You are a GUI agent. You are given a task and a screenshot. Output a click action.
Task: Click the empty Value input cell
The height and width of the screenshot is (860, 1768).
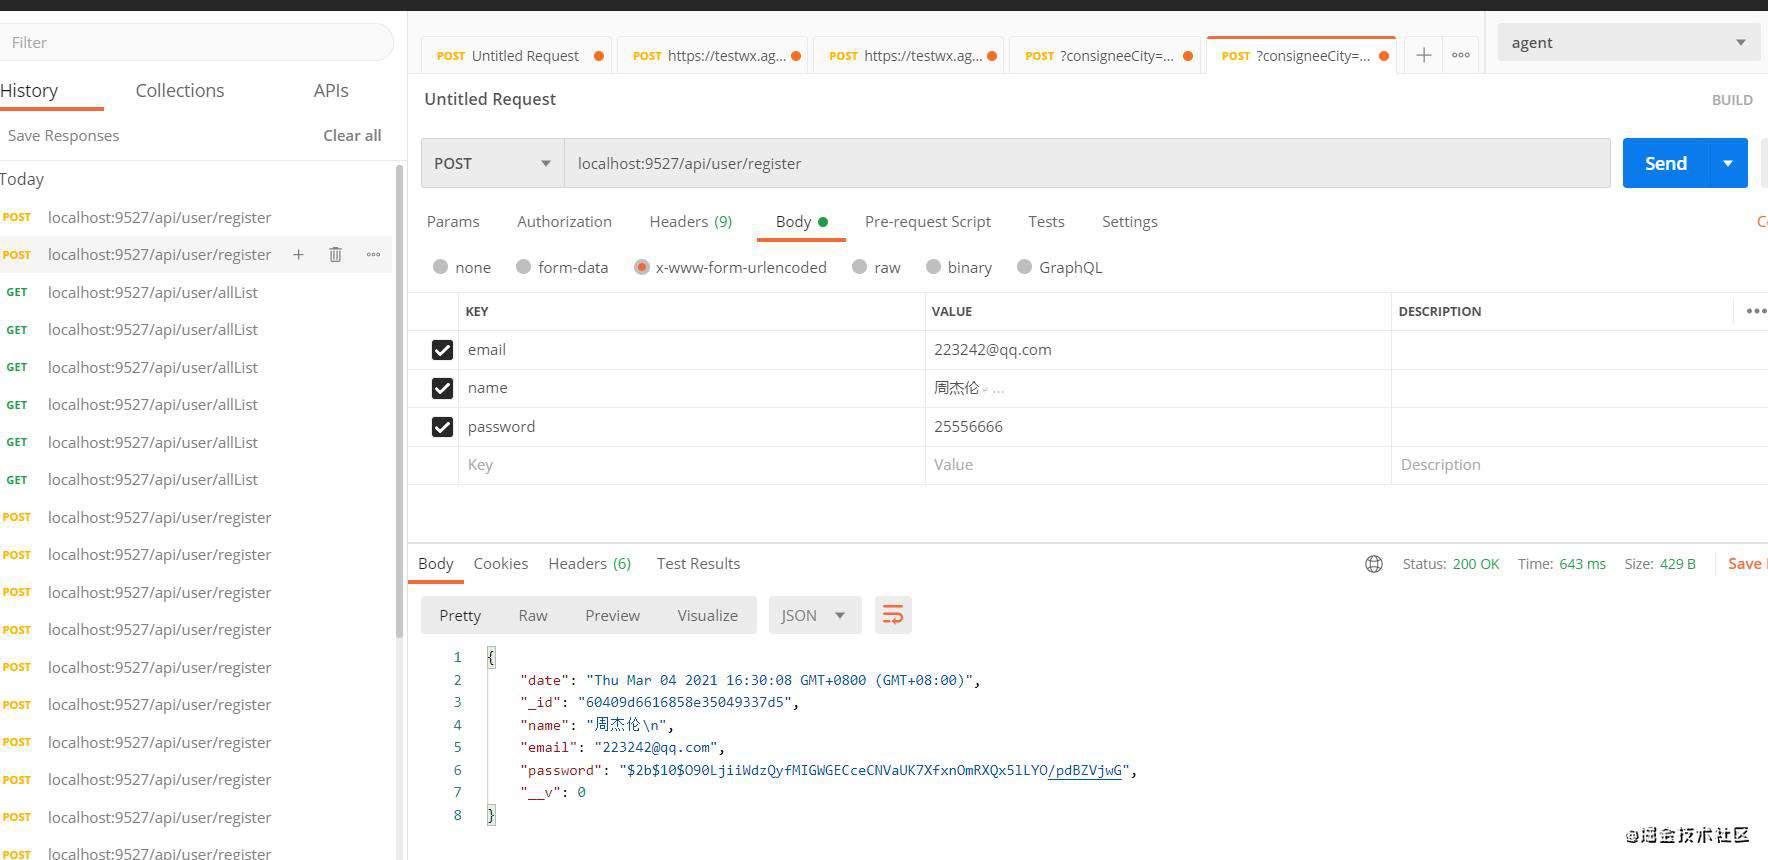1158,465
